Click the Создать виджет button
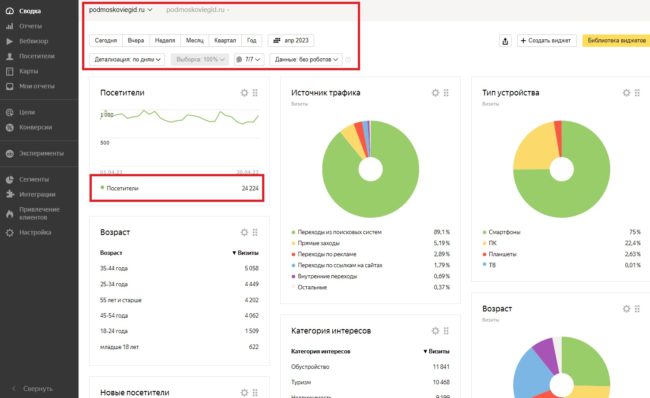The width and height of the screenshot is (650, 398). click(x=546, y=41)
